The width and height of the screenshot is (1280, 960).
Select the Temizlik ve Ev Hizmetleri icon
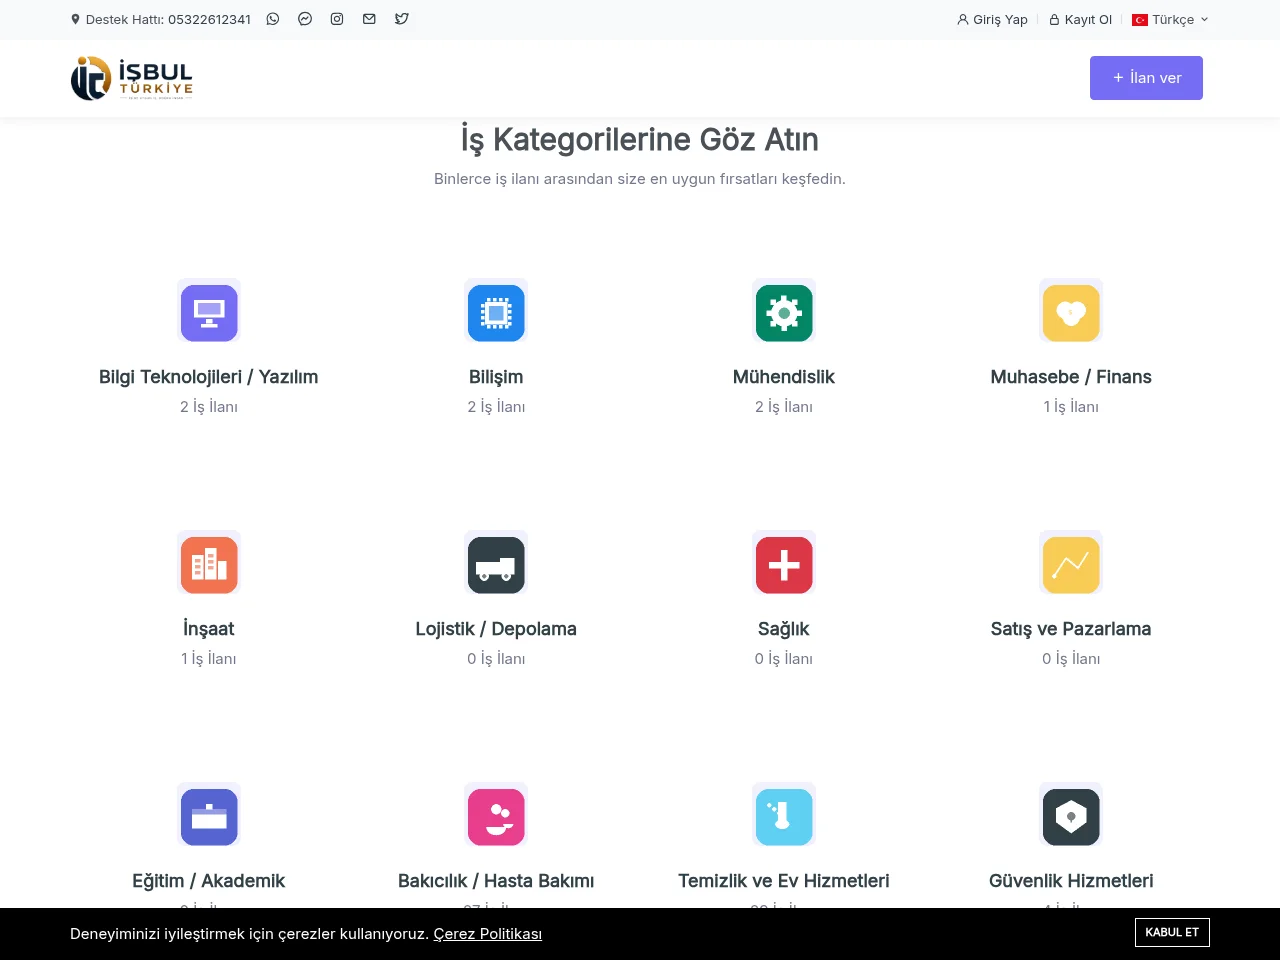784,817
